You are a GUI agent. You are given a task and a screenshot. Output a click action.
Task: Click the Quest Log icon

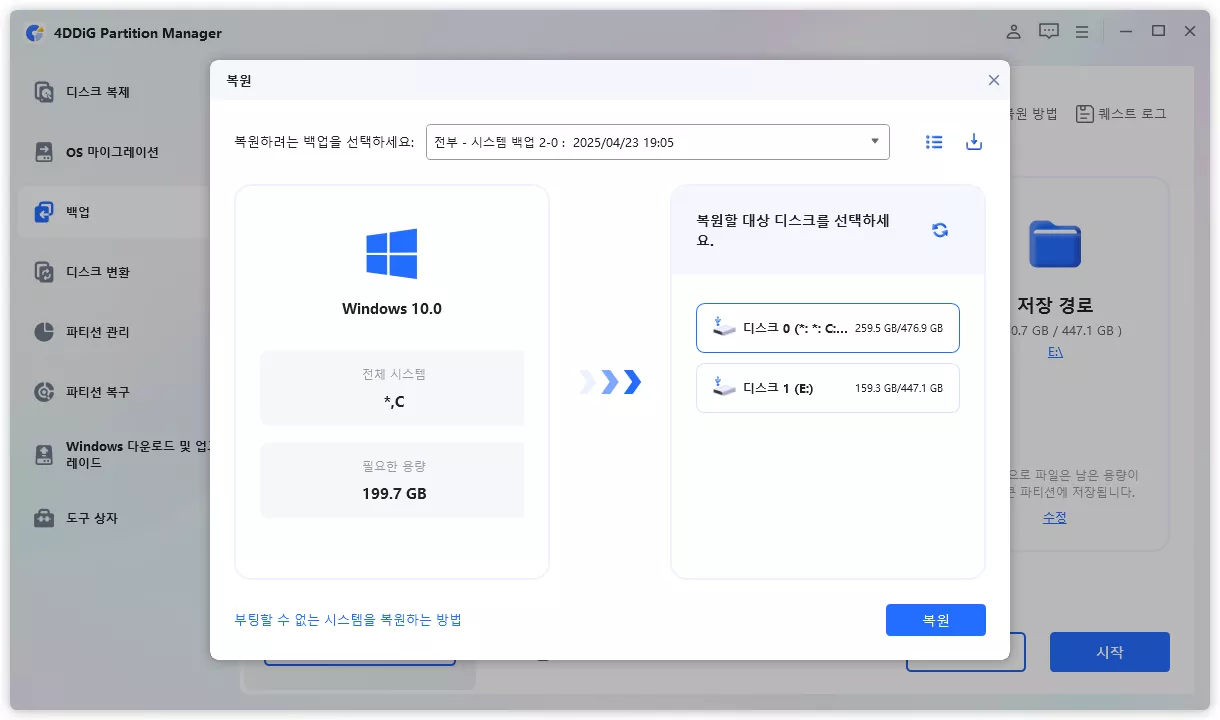(x=1085, y=114)
